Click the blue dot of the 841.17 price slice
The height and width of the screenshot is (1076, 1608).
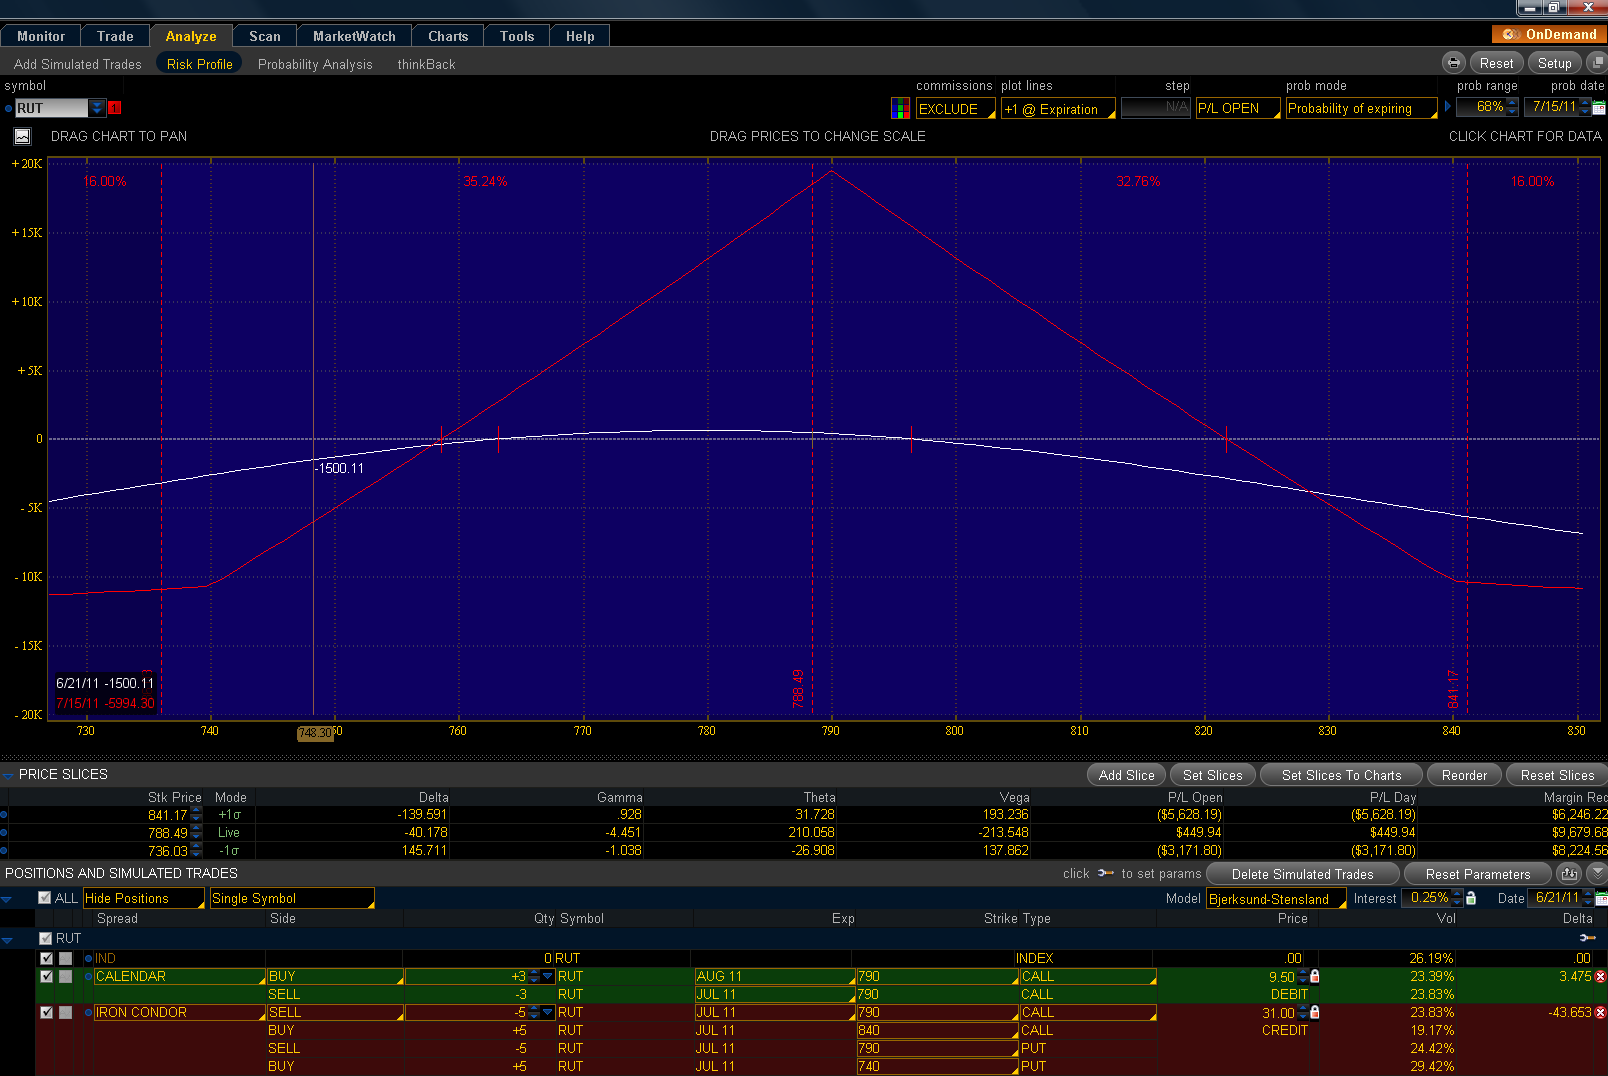4,815
